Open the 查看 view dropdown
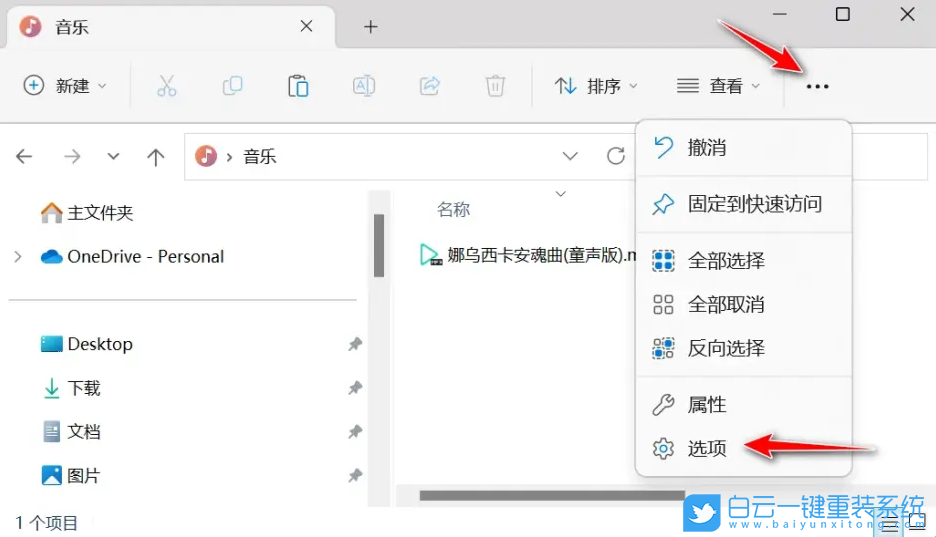The image size is (936, 537). [718, 86]
